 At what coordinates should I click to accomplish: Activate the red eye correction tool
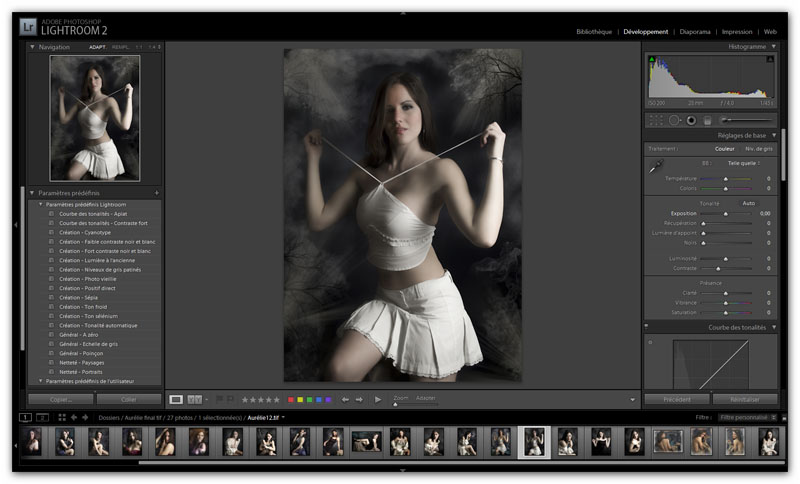(x=692, y=120)
